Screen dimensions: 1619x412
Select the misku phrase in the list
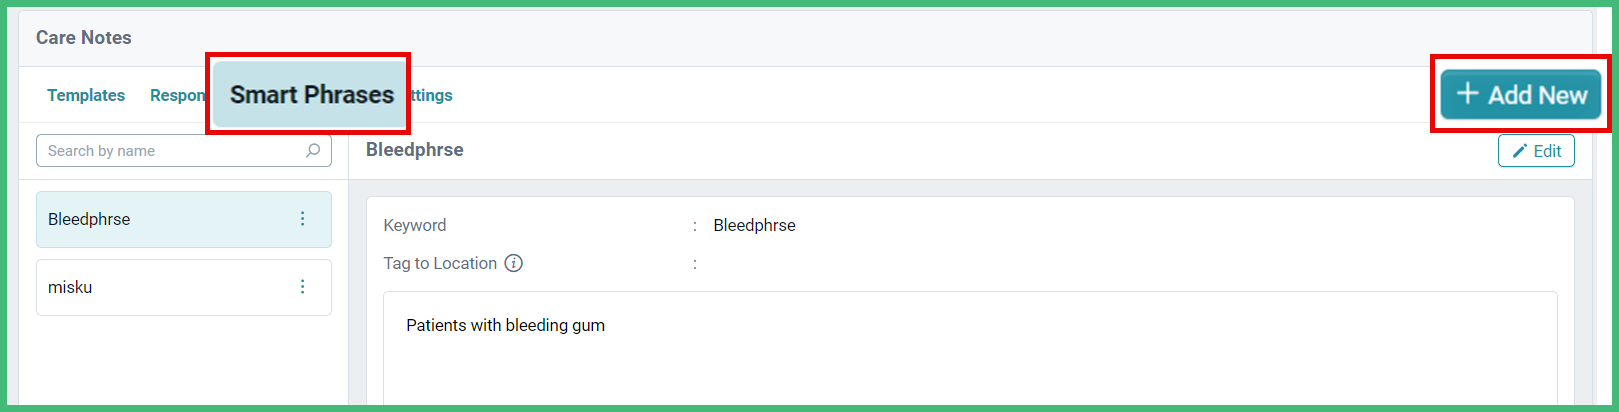(x=184, y=287)
